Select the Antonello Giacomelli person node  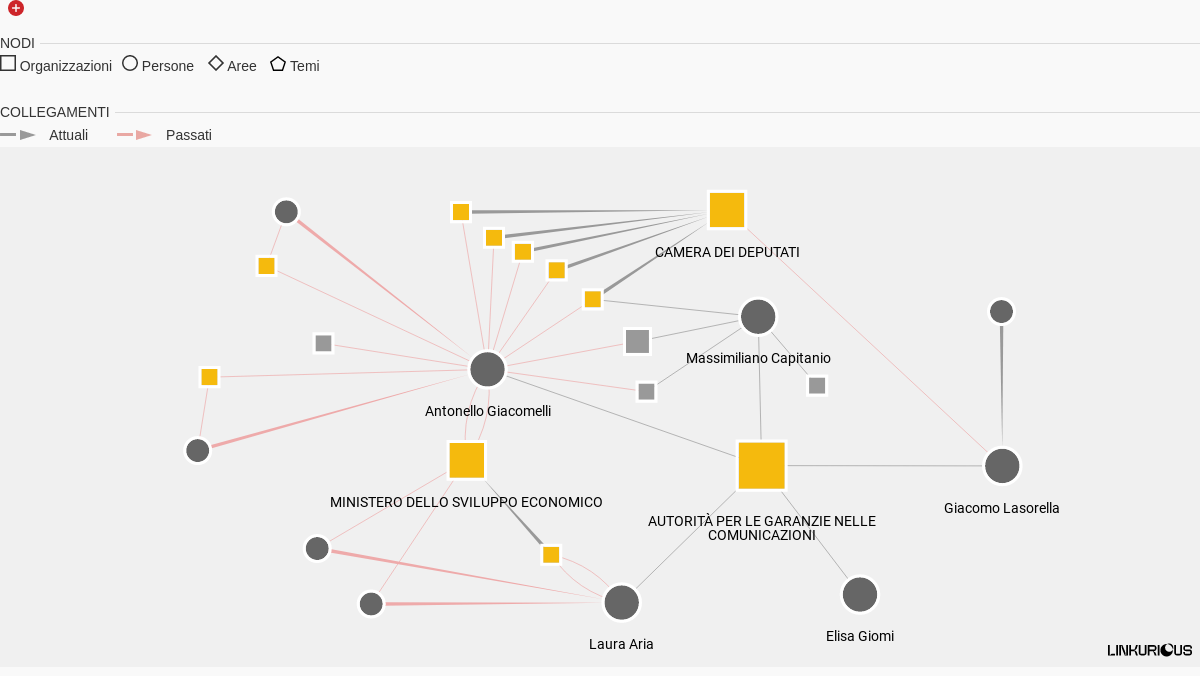tap(488, 369)
